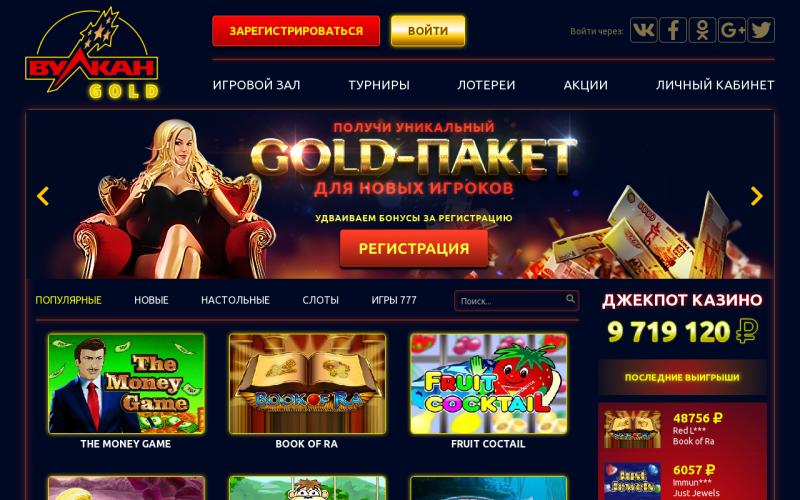
Task: Click the search magnifier icon
Action: pos(570,299)
